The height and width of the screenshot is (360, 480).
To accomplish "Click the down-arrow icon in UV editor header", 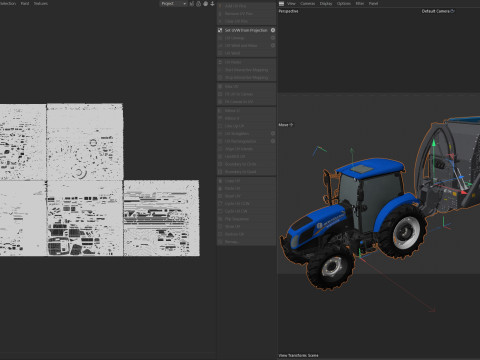I will tap(212, 4).
